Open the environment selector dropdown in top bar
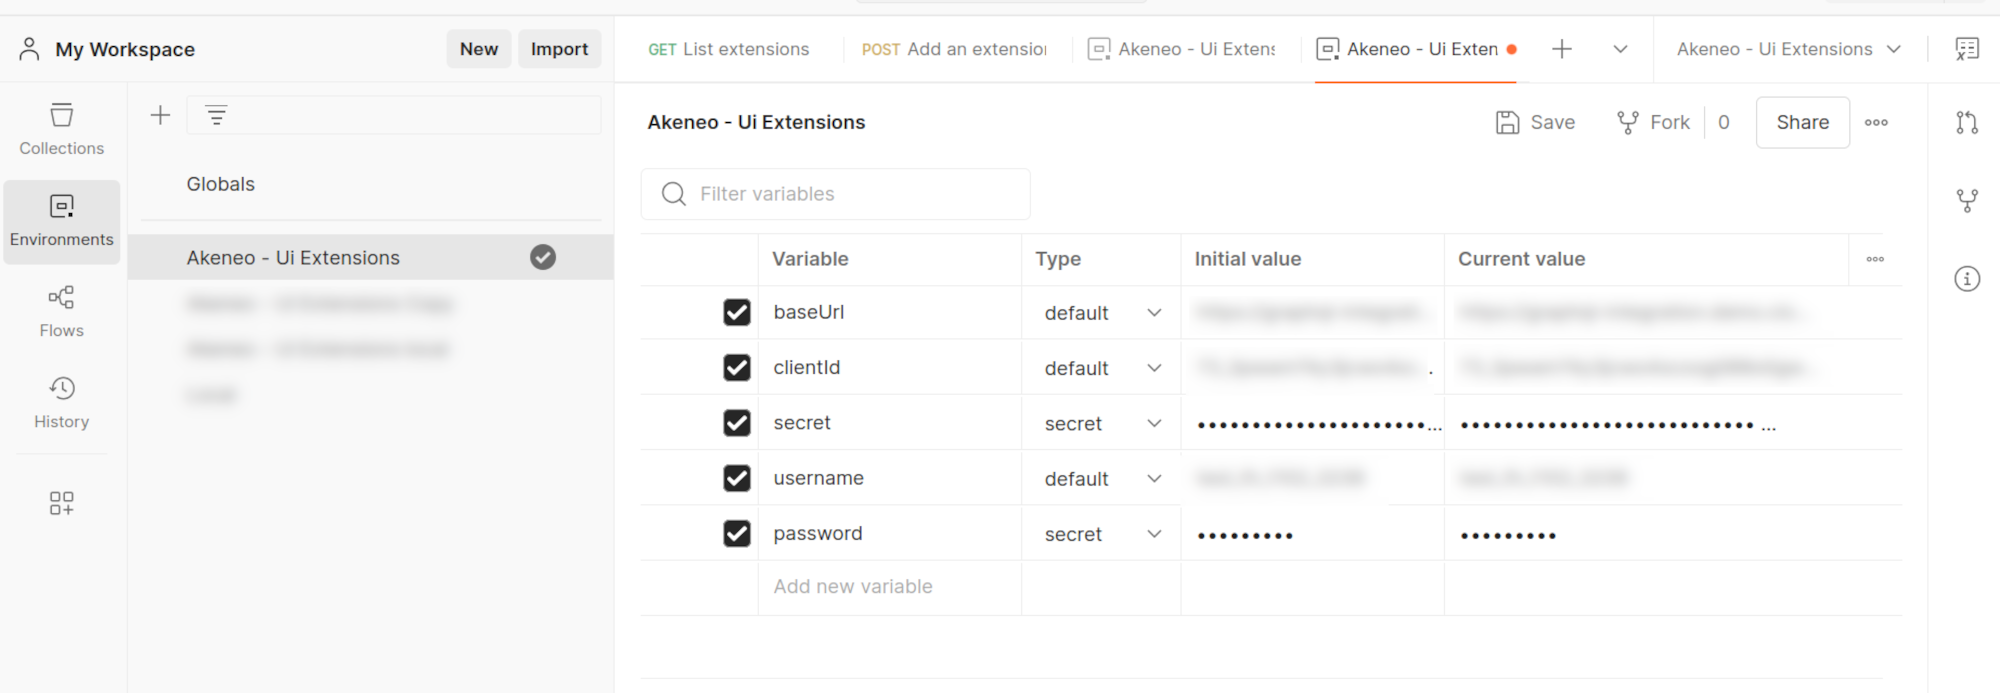Viewport: 2000px width, 693px height. tap(1788, 49)
